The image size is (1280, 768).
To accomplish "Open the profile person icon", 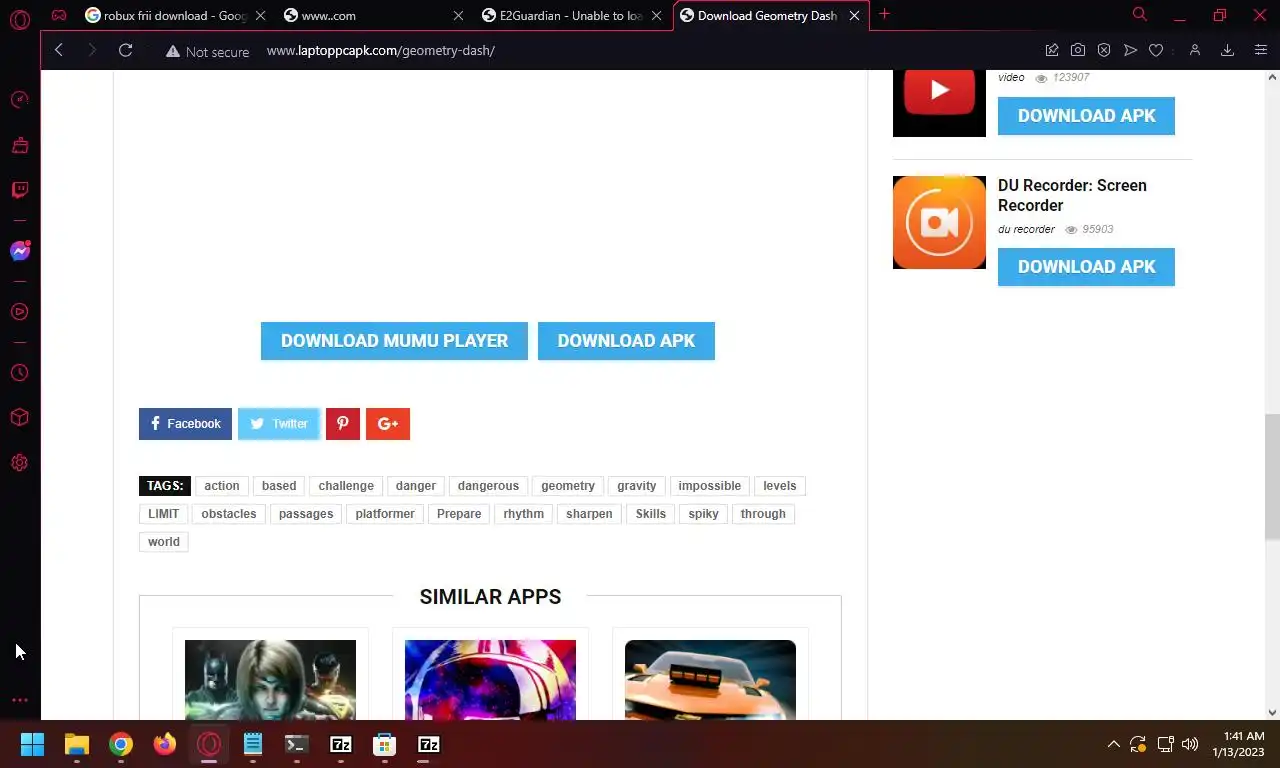I will click(1194, 50).
